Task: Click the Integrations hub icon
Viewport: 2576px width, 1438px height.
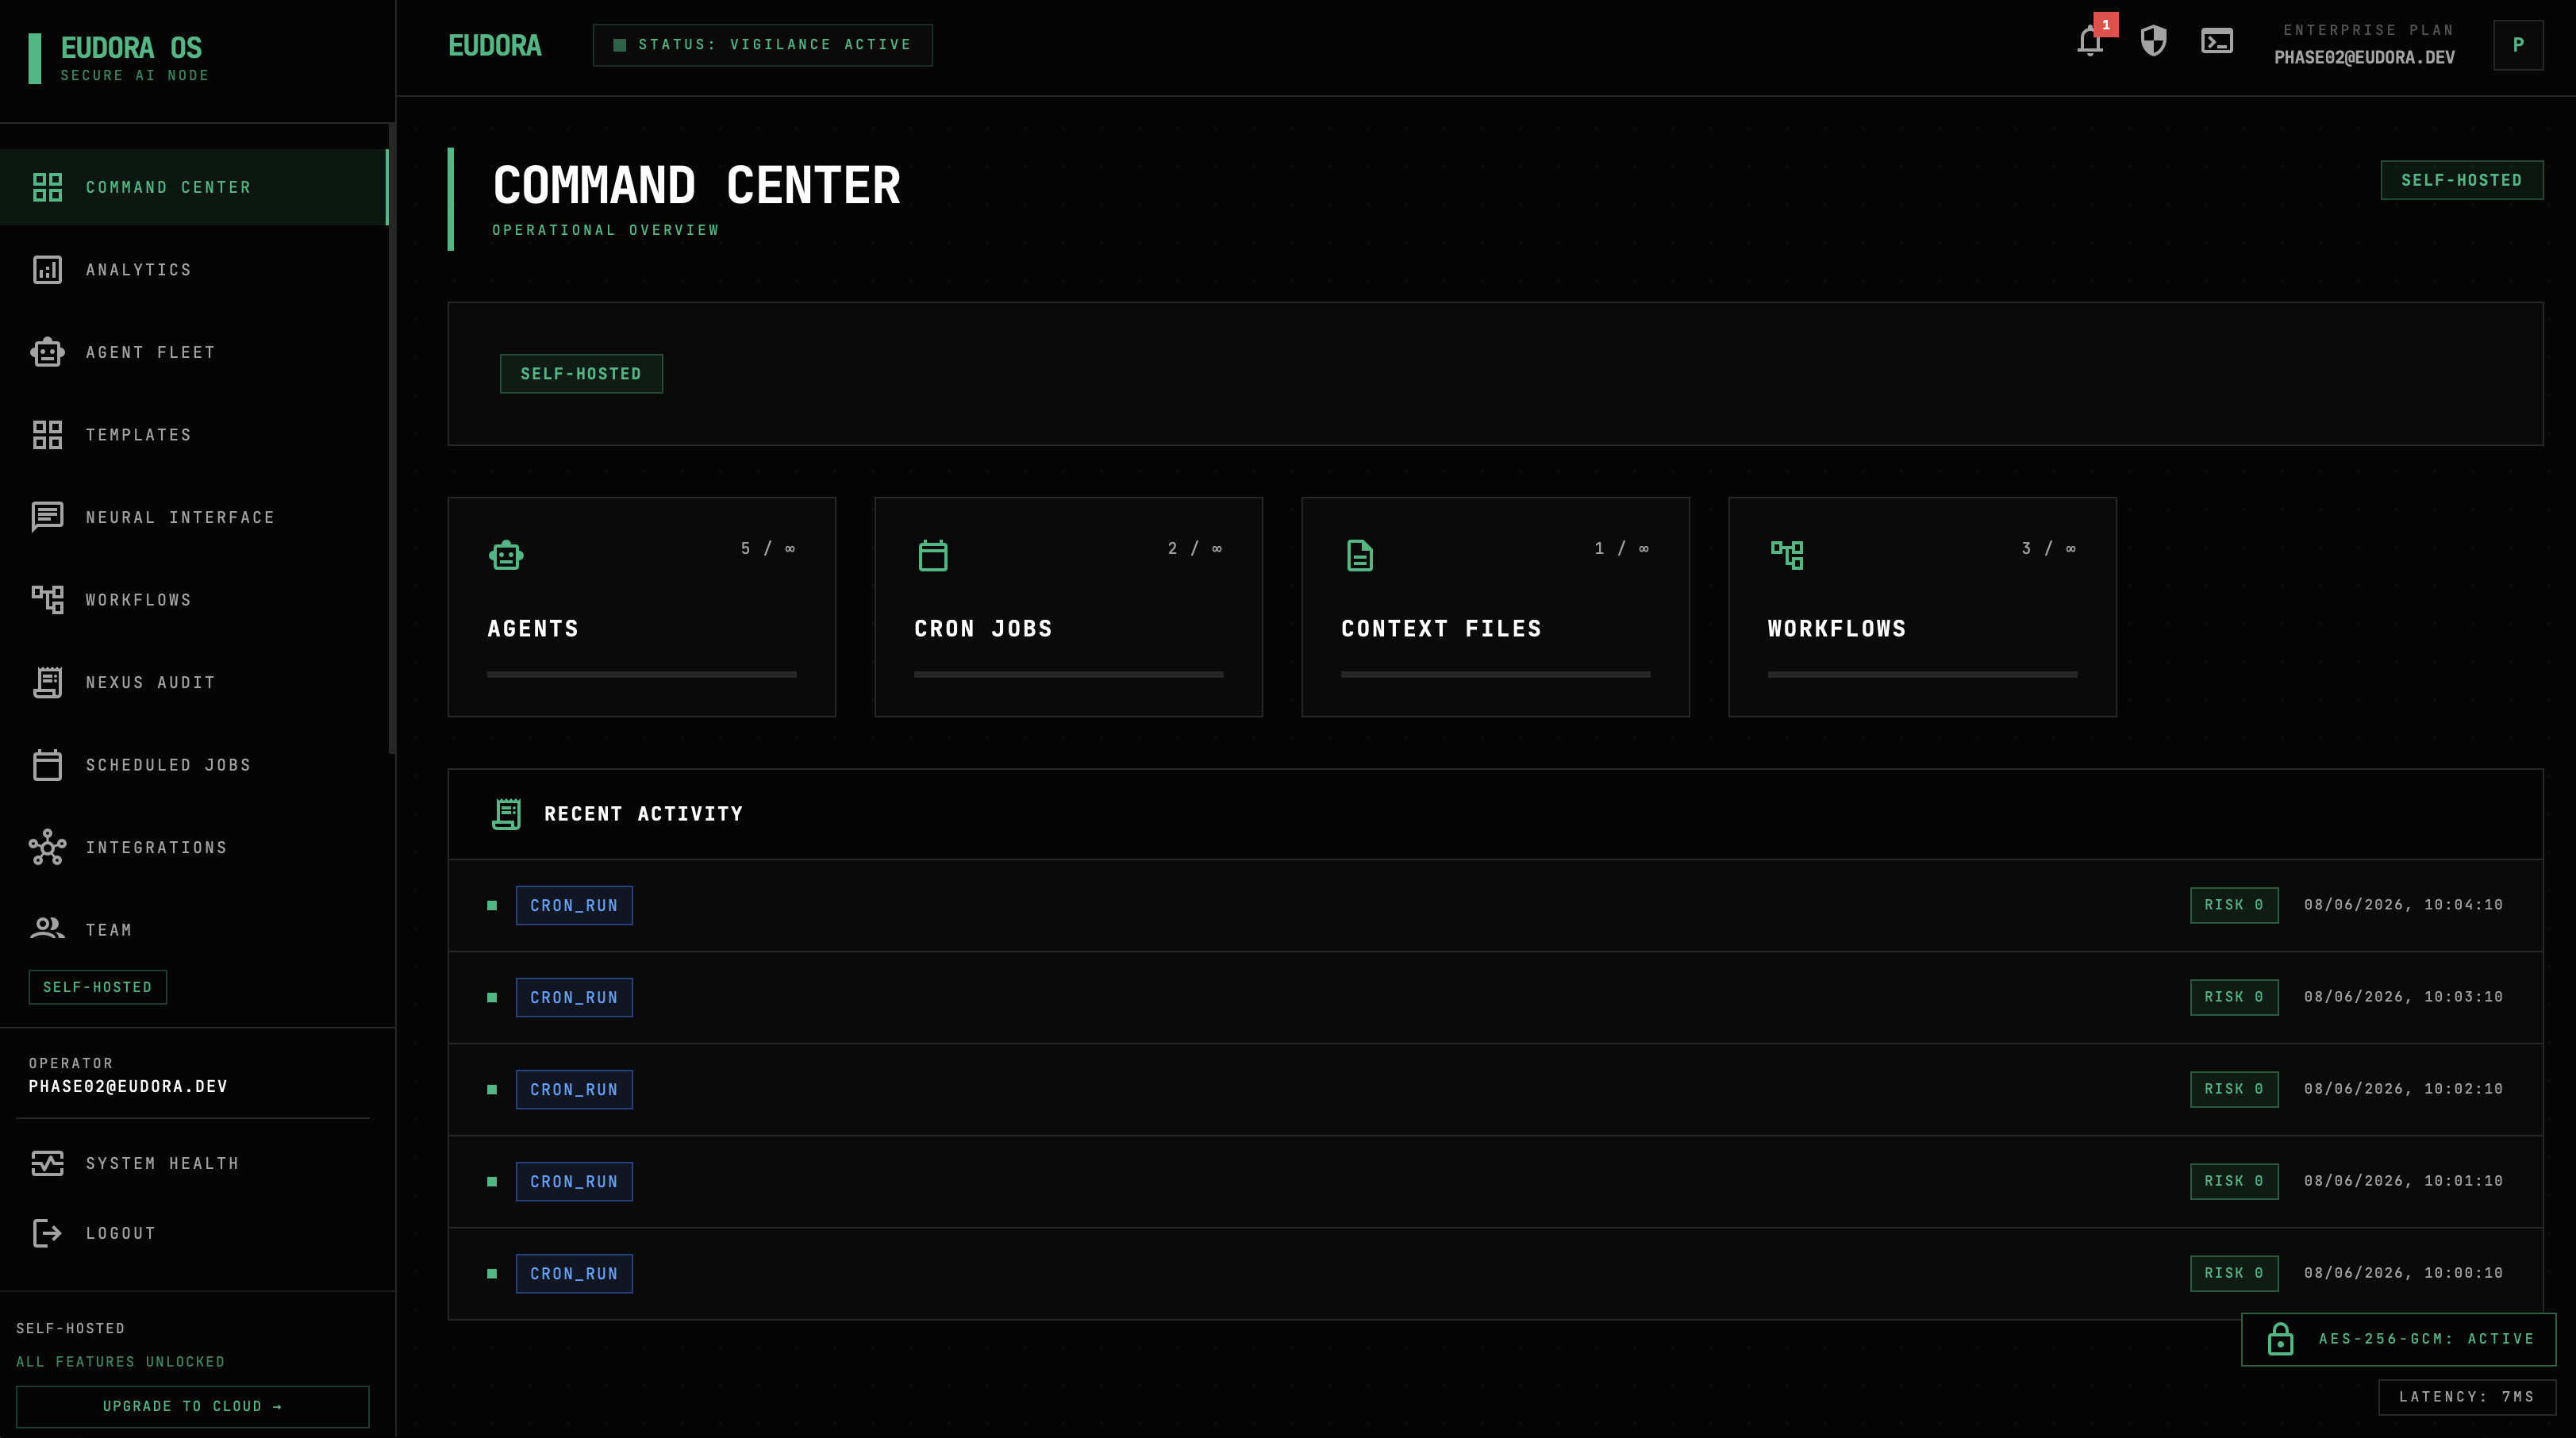Action: (47, 847)
